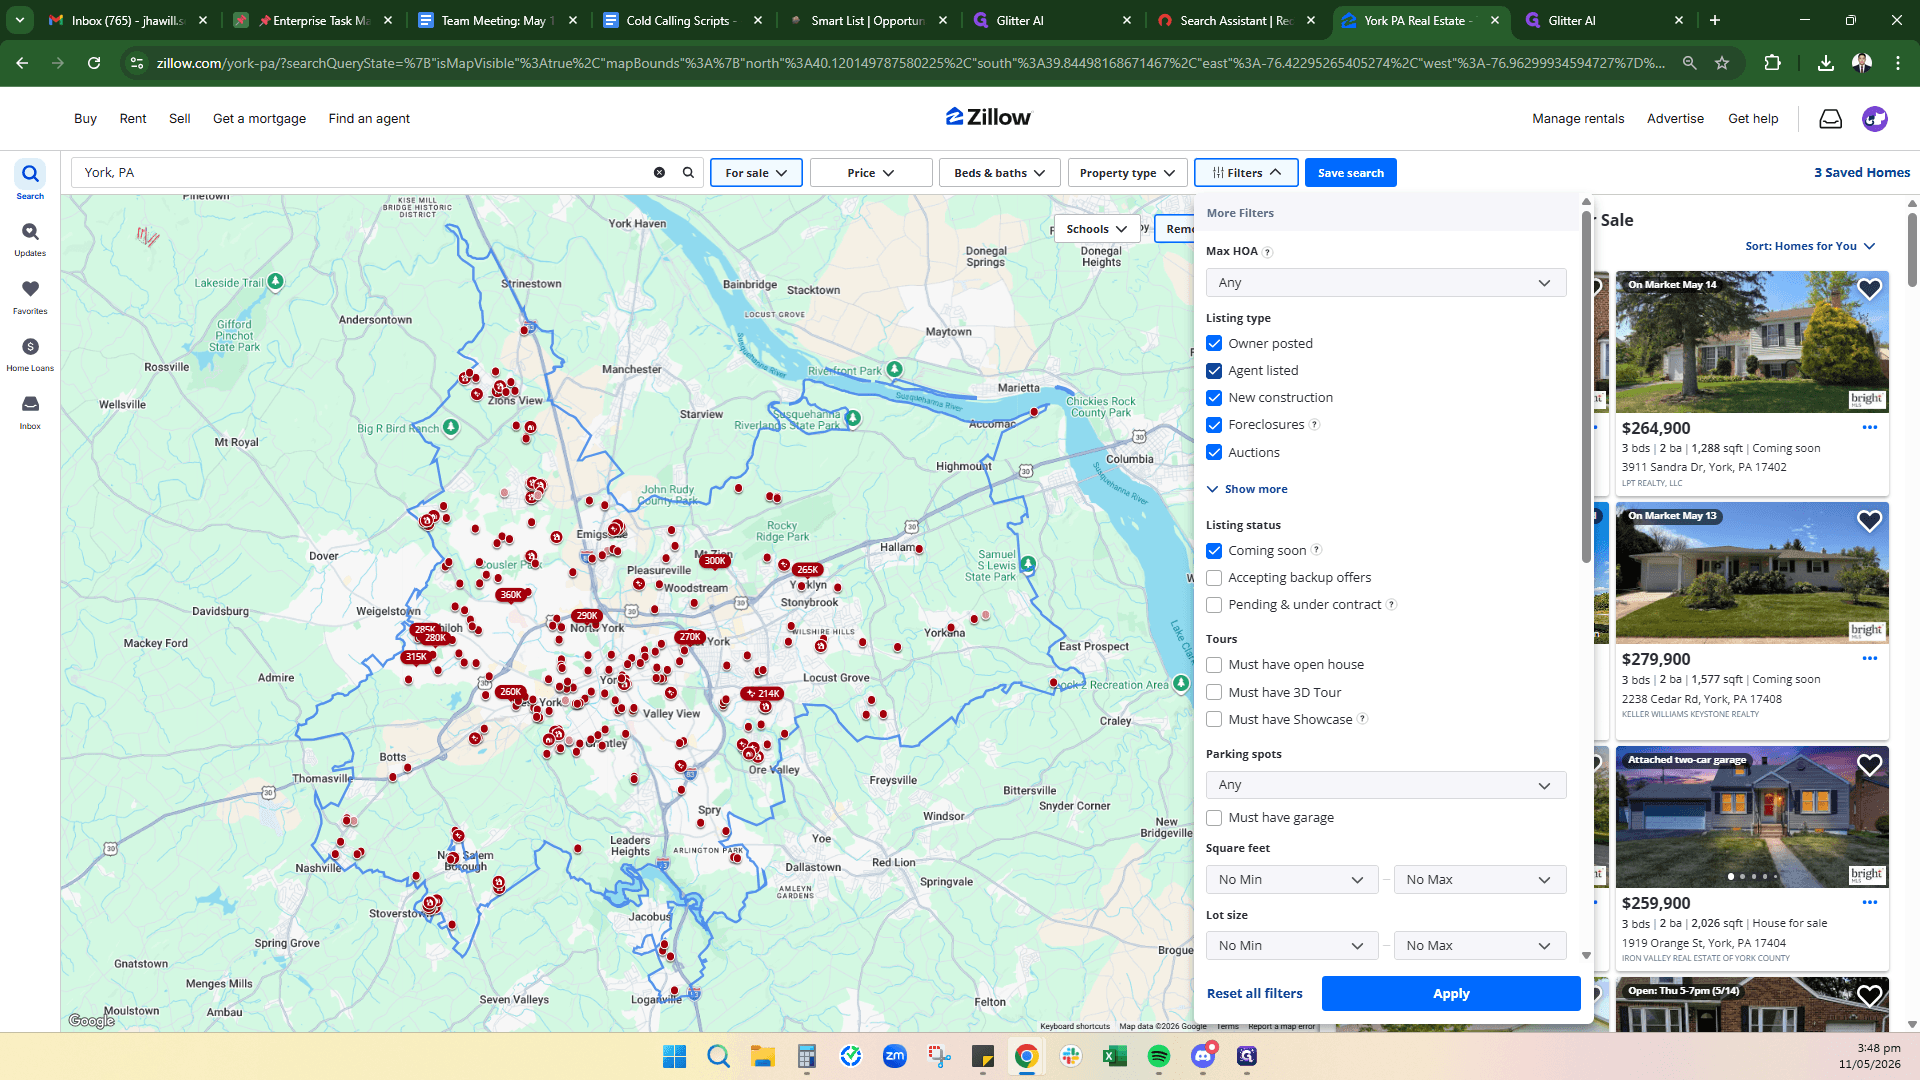Click Reset all filters link
The image size is (1920, 1080).
[1254, 994]
